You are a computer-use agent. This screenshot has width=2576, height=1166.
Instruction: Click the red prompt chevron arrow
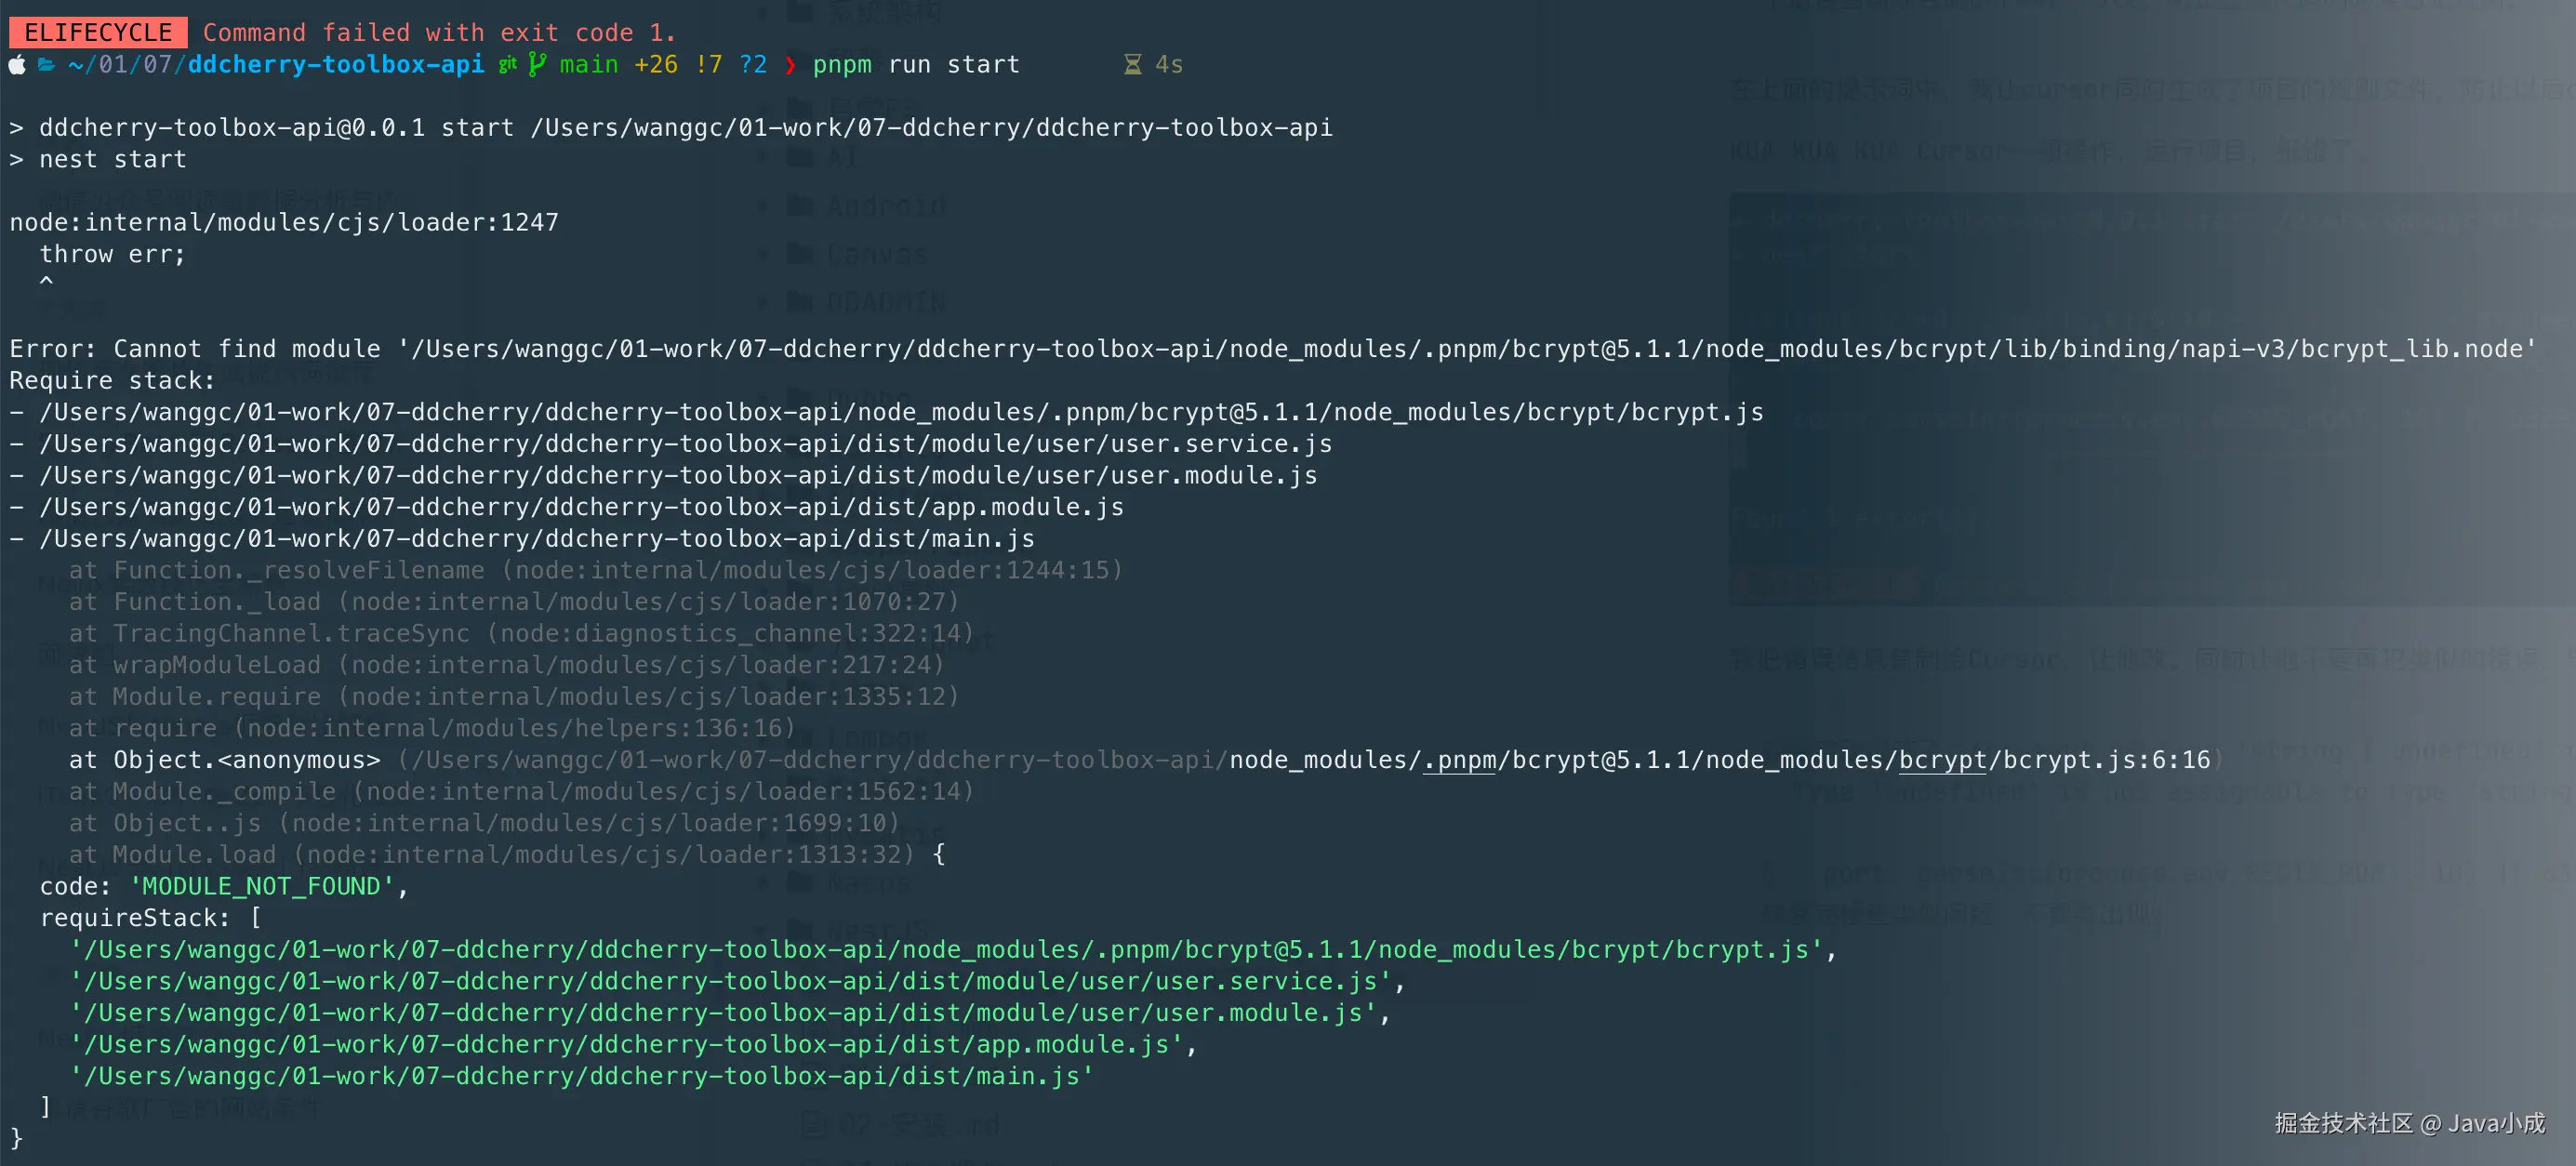(x=790, y=65)
